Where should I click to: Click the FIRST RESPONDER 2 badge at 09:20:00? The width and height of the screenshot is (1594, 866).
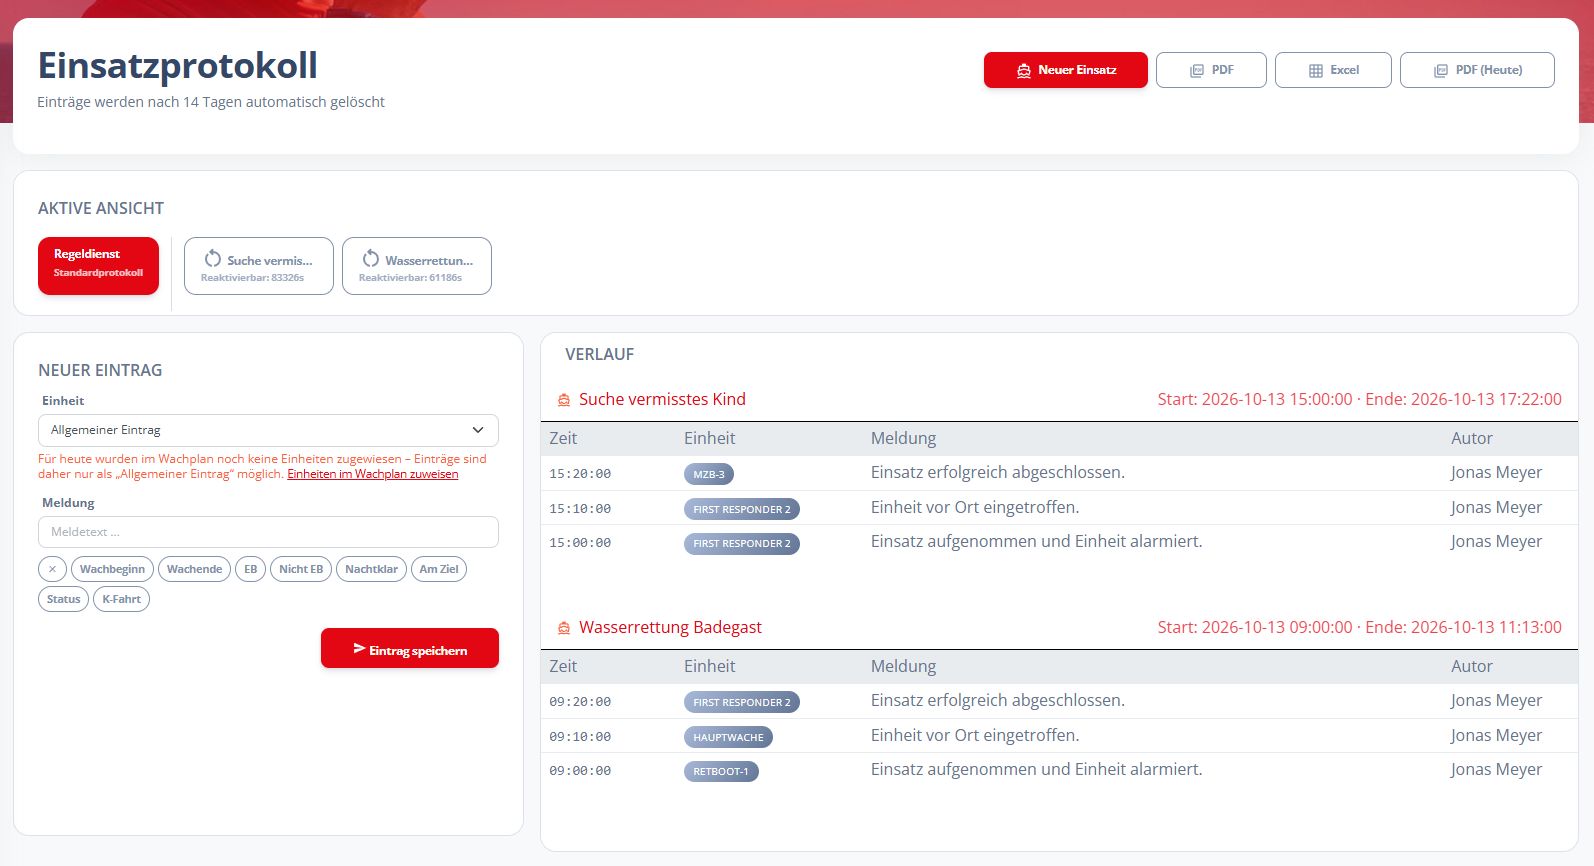[742, 702]
